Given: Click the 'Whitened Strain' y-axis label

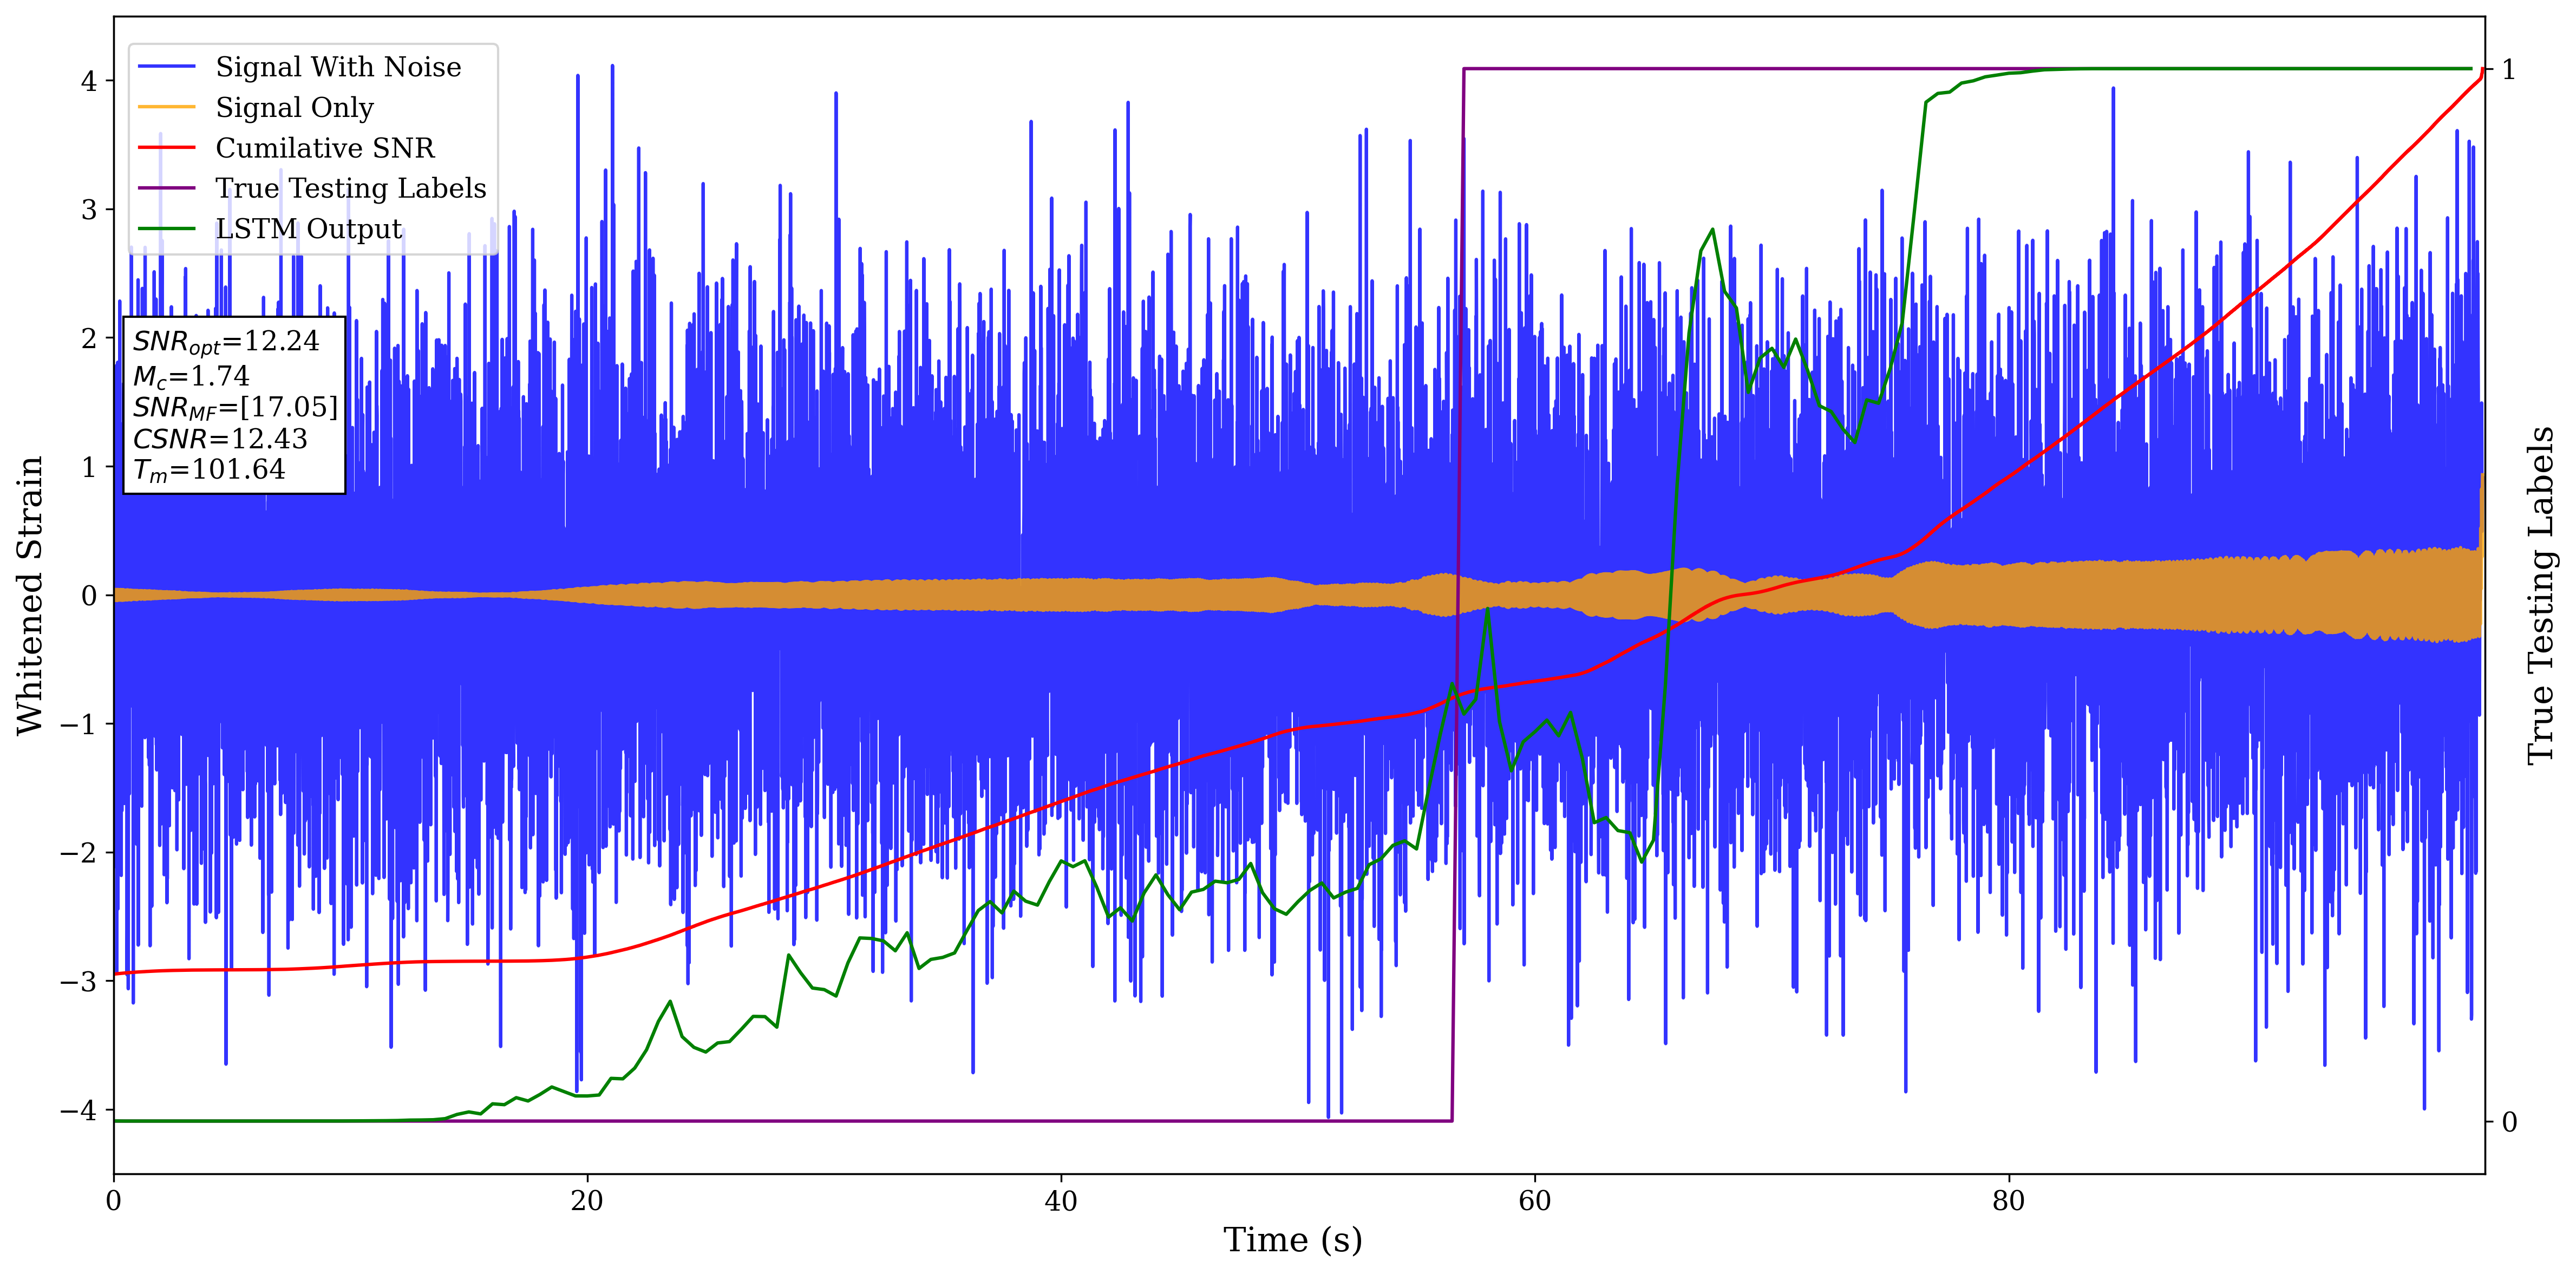Looking at the screenshot, I should click(x=30, y=595).
